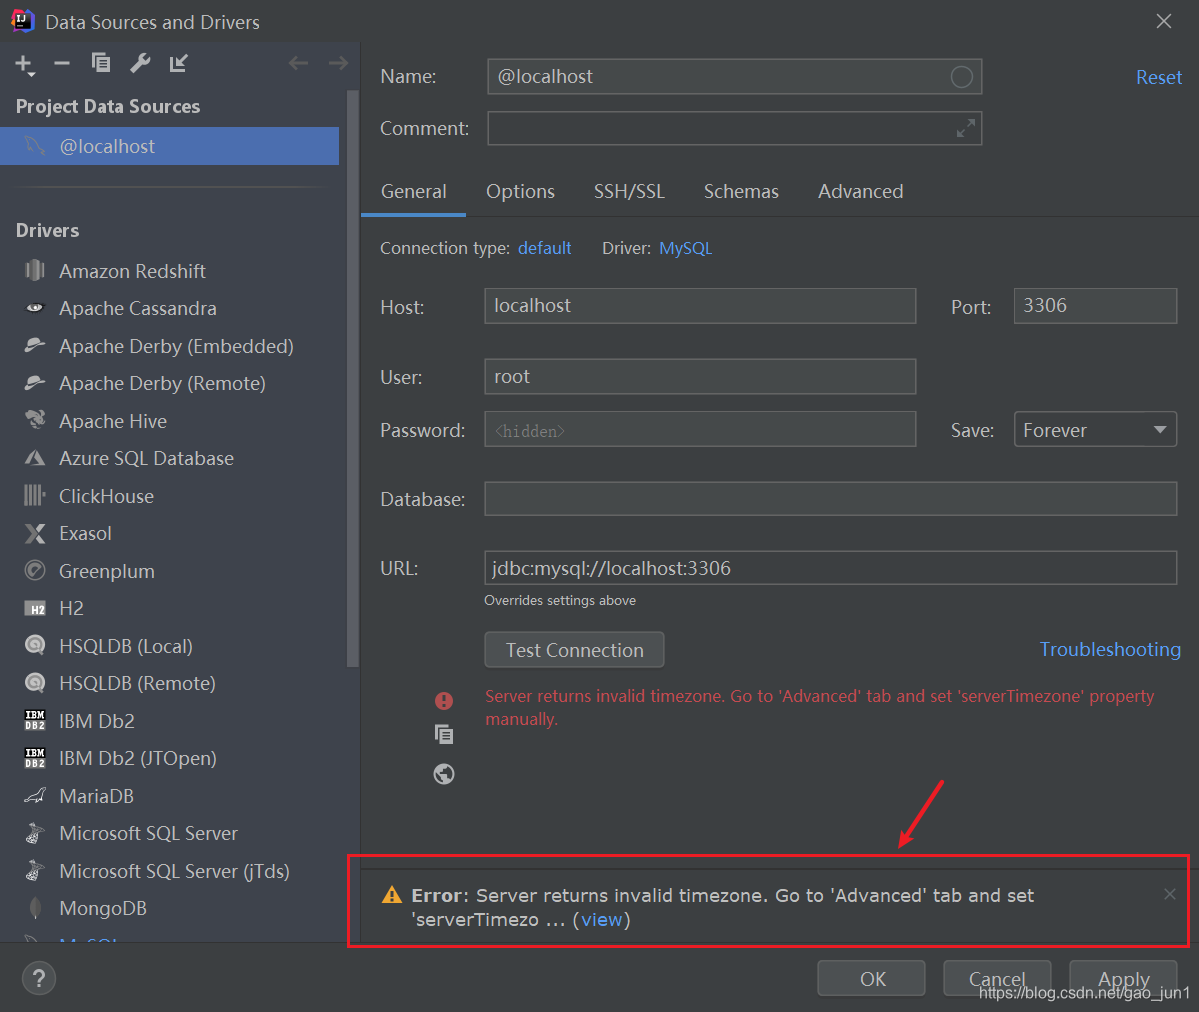Click the Reset link
Viewport: 1199px width, 1012px height.
1158,77
